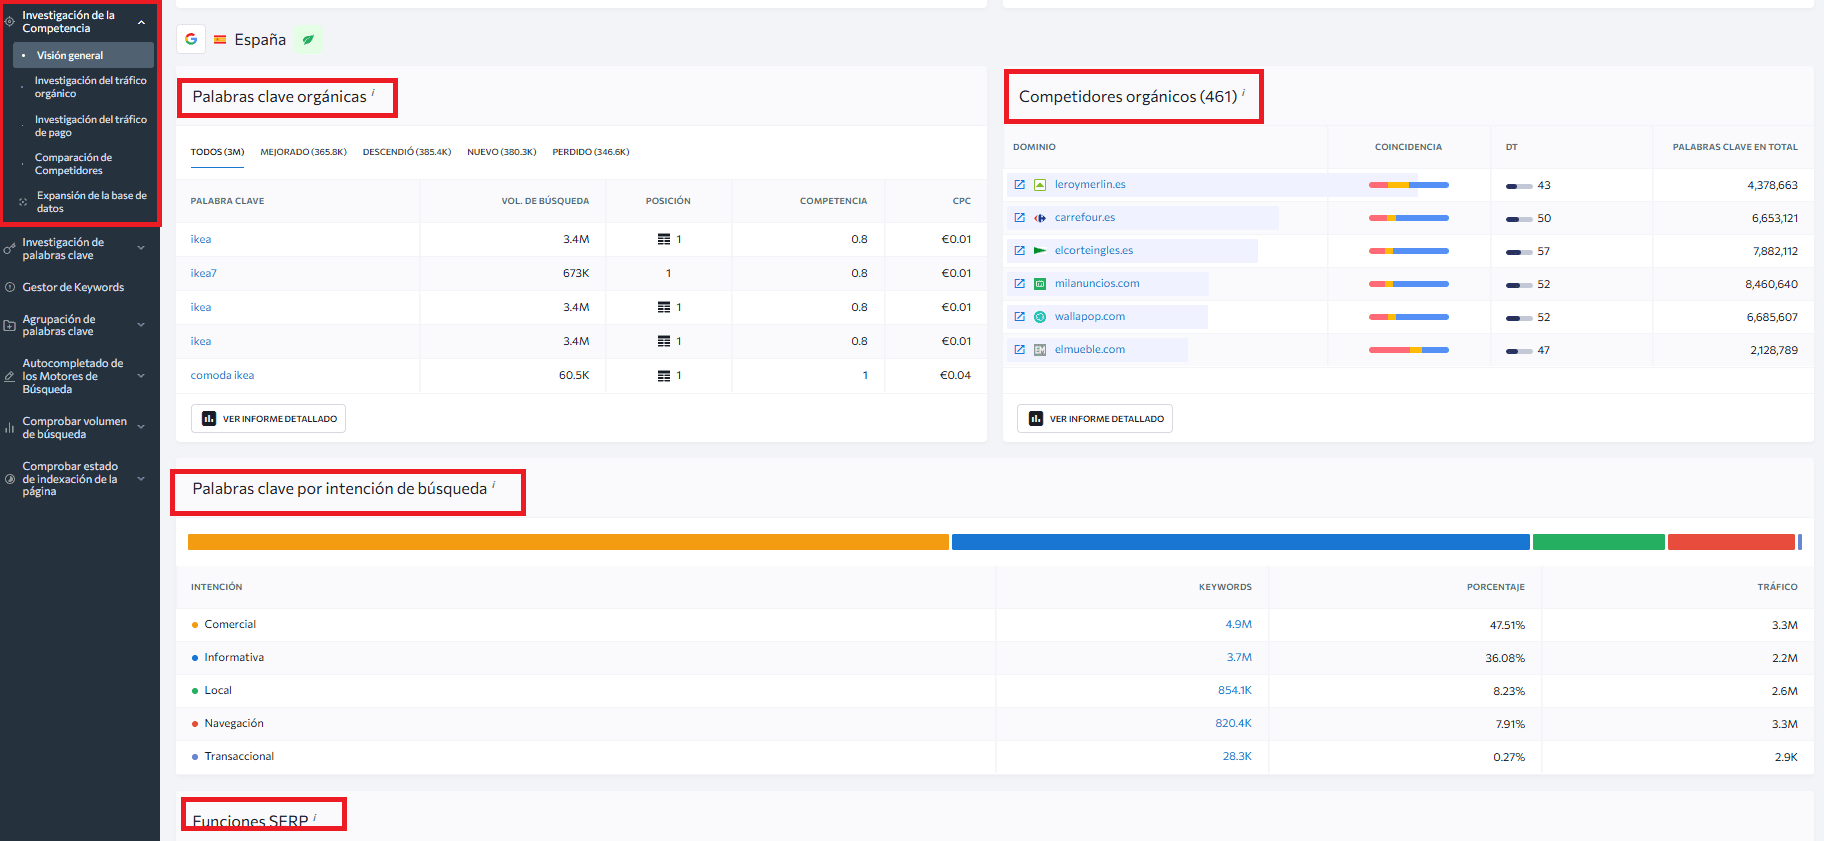Click the elcorteingles.es favicon
Image resolution: width=1824 pixels, height=841 pixels.
[x=1040, y=251]
